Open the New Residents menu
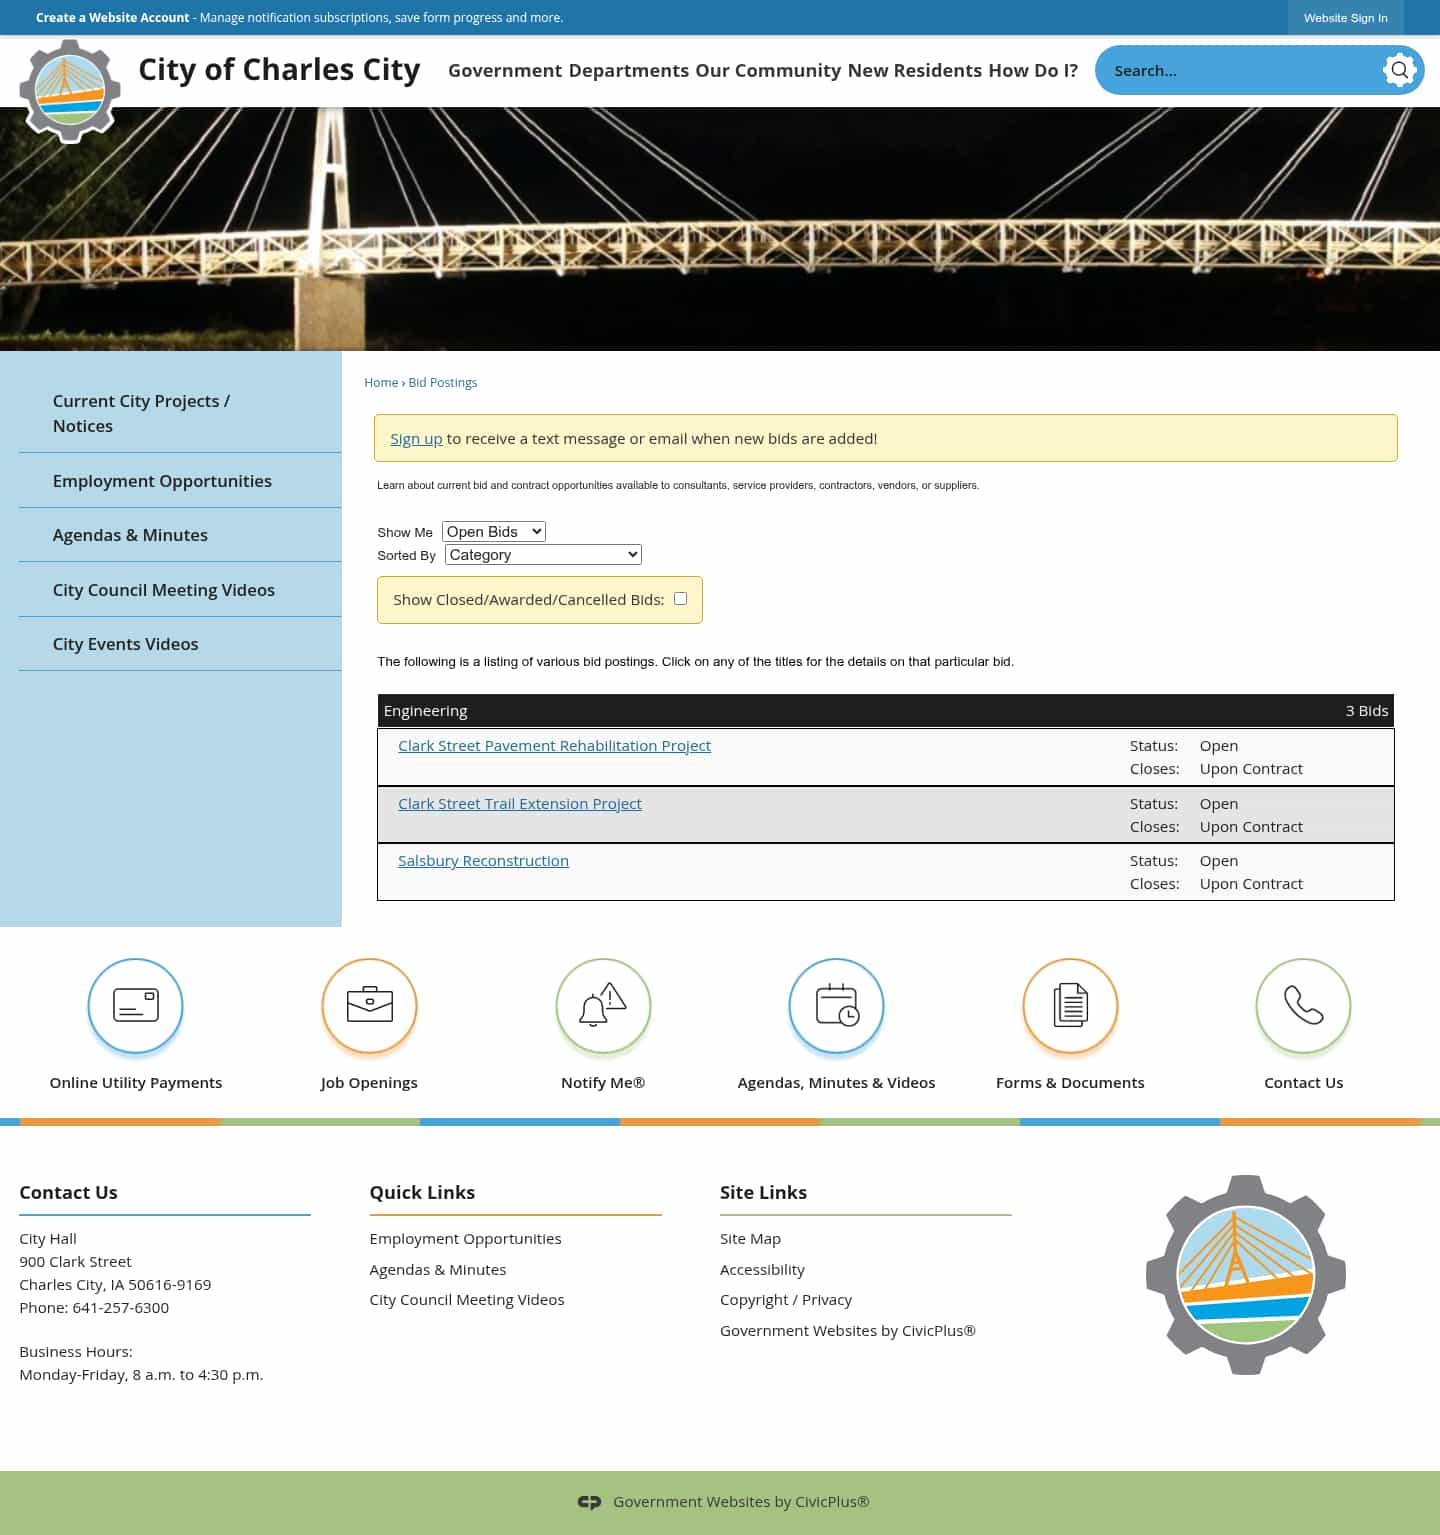 pyautogui.click(x=915, y=70)
